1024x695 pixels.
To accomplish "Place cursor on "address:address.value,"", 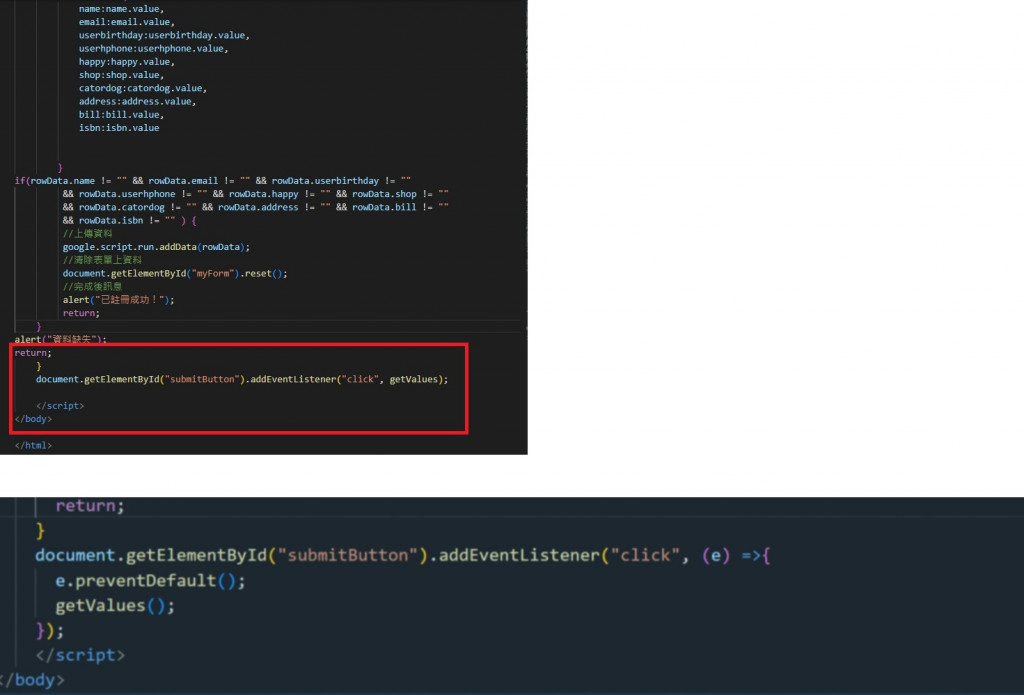I will [x=137, y=101].
